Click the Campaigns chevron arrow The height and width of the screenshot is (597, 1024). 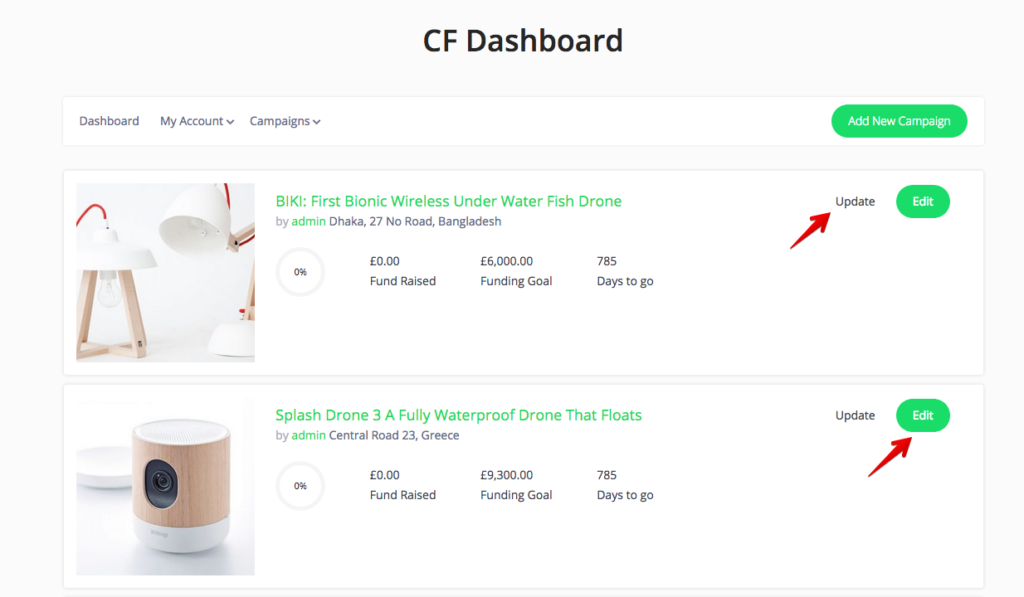316,122
